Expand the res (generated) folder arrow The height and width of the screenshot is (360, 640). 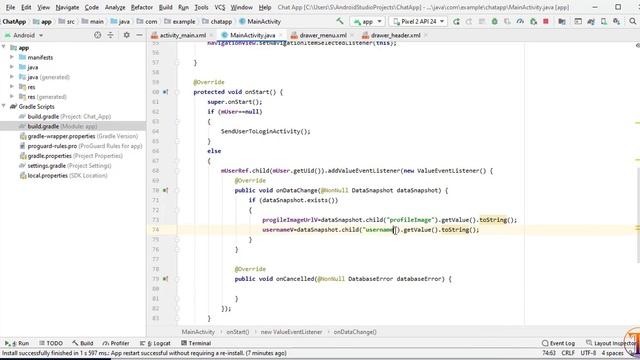pos(12,97)
